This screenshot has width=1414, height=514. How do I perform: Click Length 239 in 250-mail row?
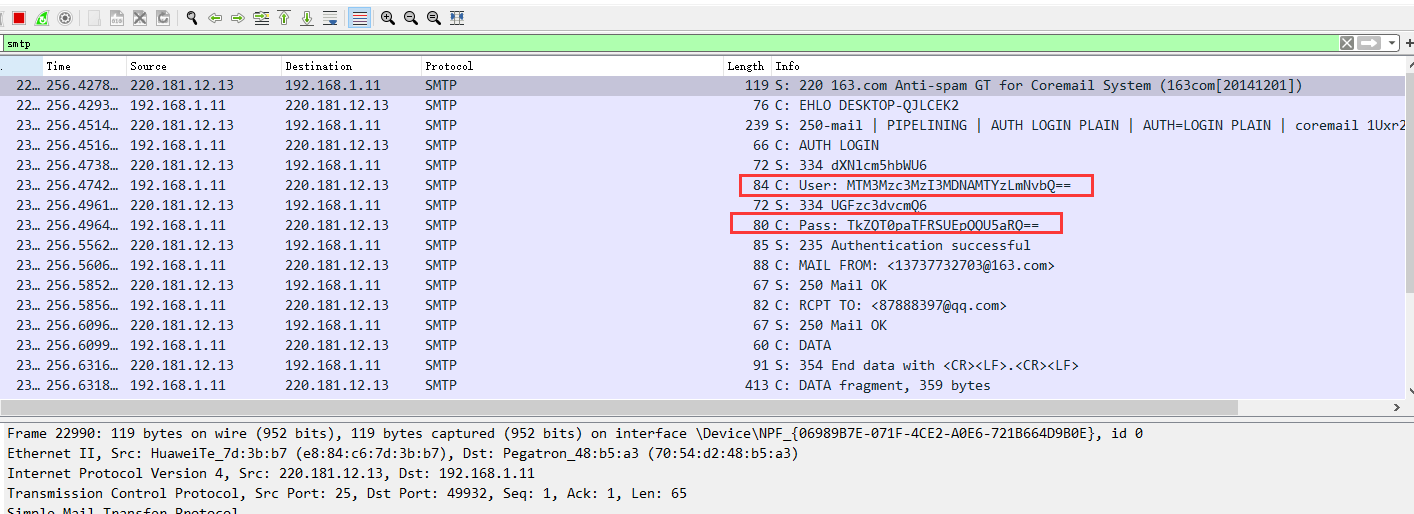click(x=757, y=125)
